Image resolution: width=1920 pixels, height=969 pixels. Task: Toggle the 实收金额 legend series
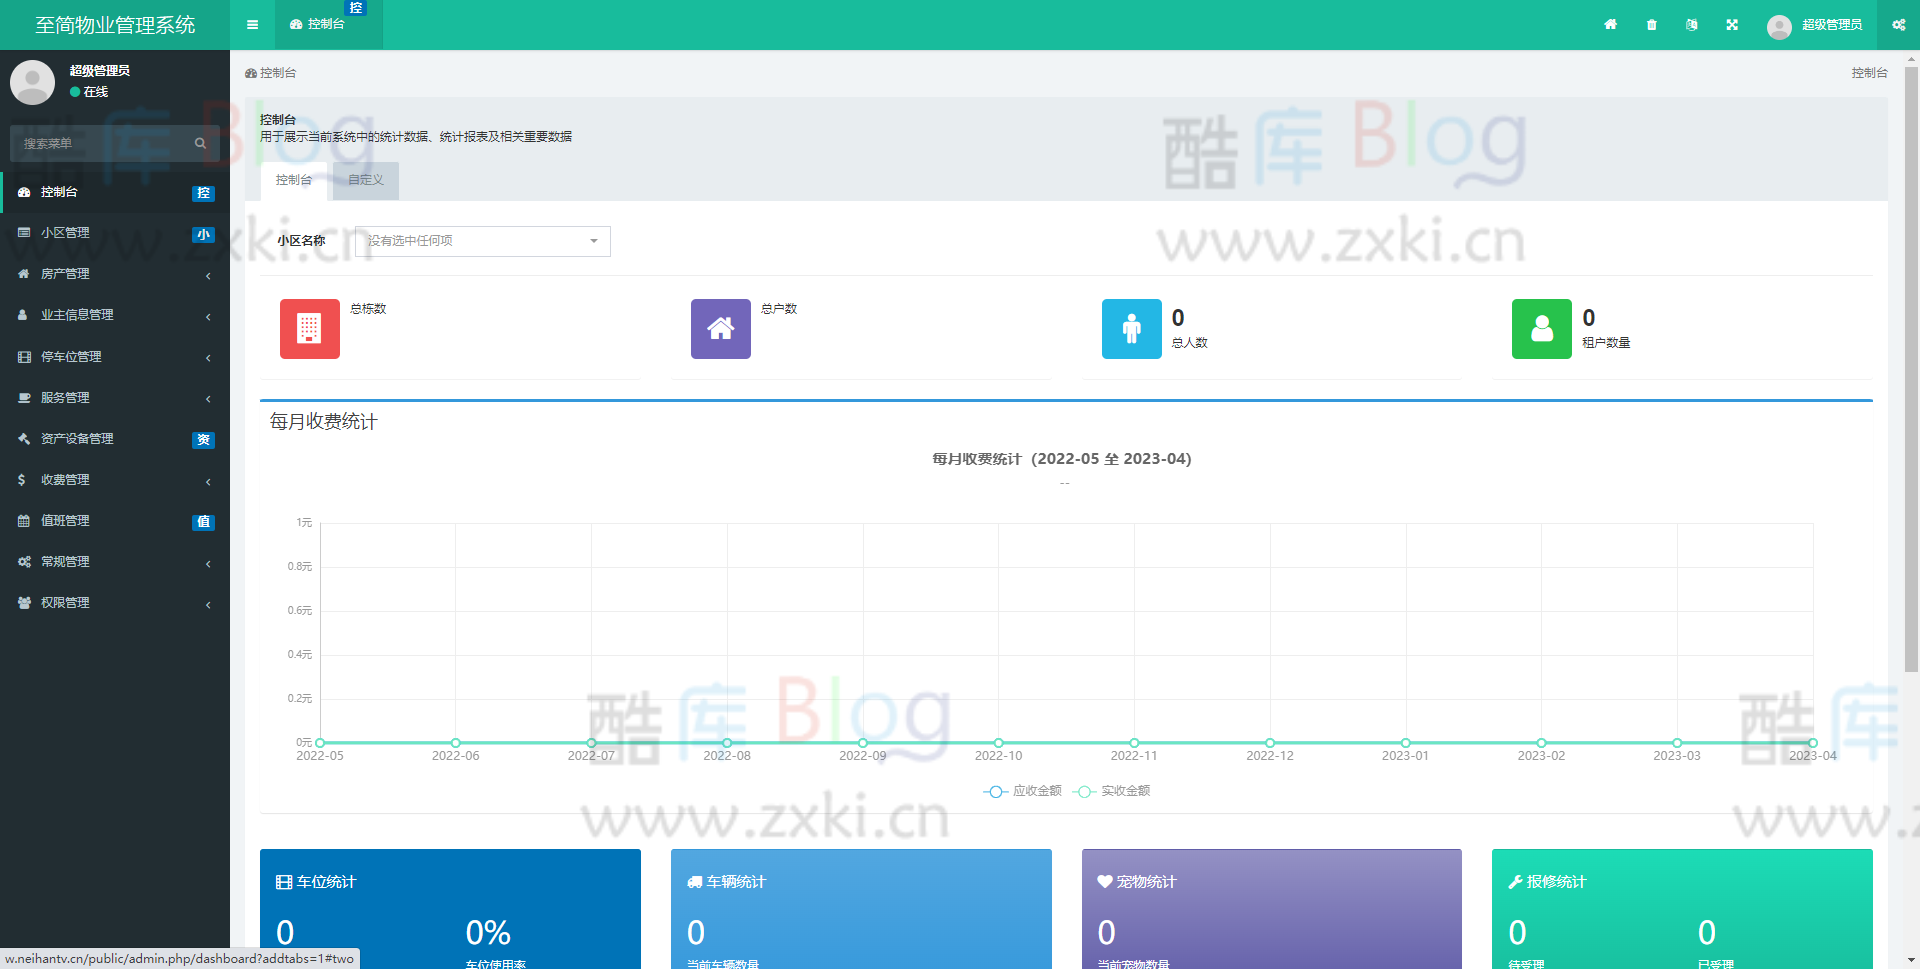(1112, 791)
